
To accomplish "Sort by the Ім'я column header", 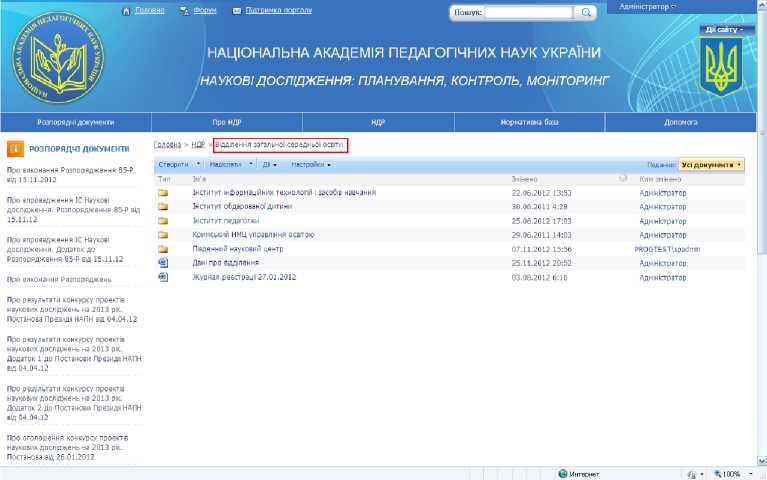I will tap(199, 180).
